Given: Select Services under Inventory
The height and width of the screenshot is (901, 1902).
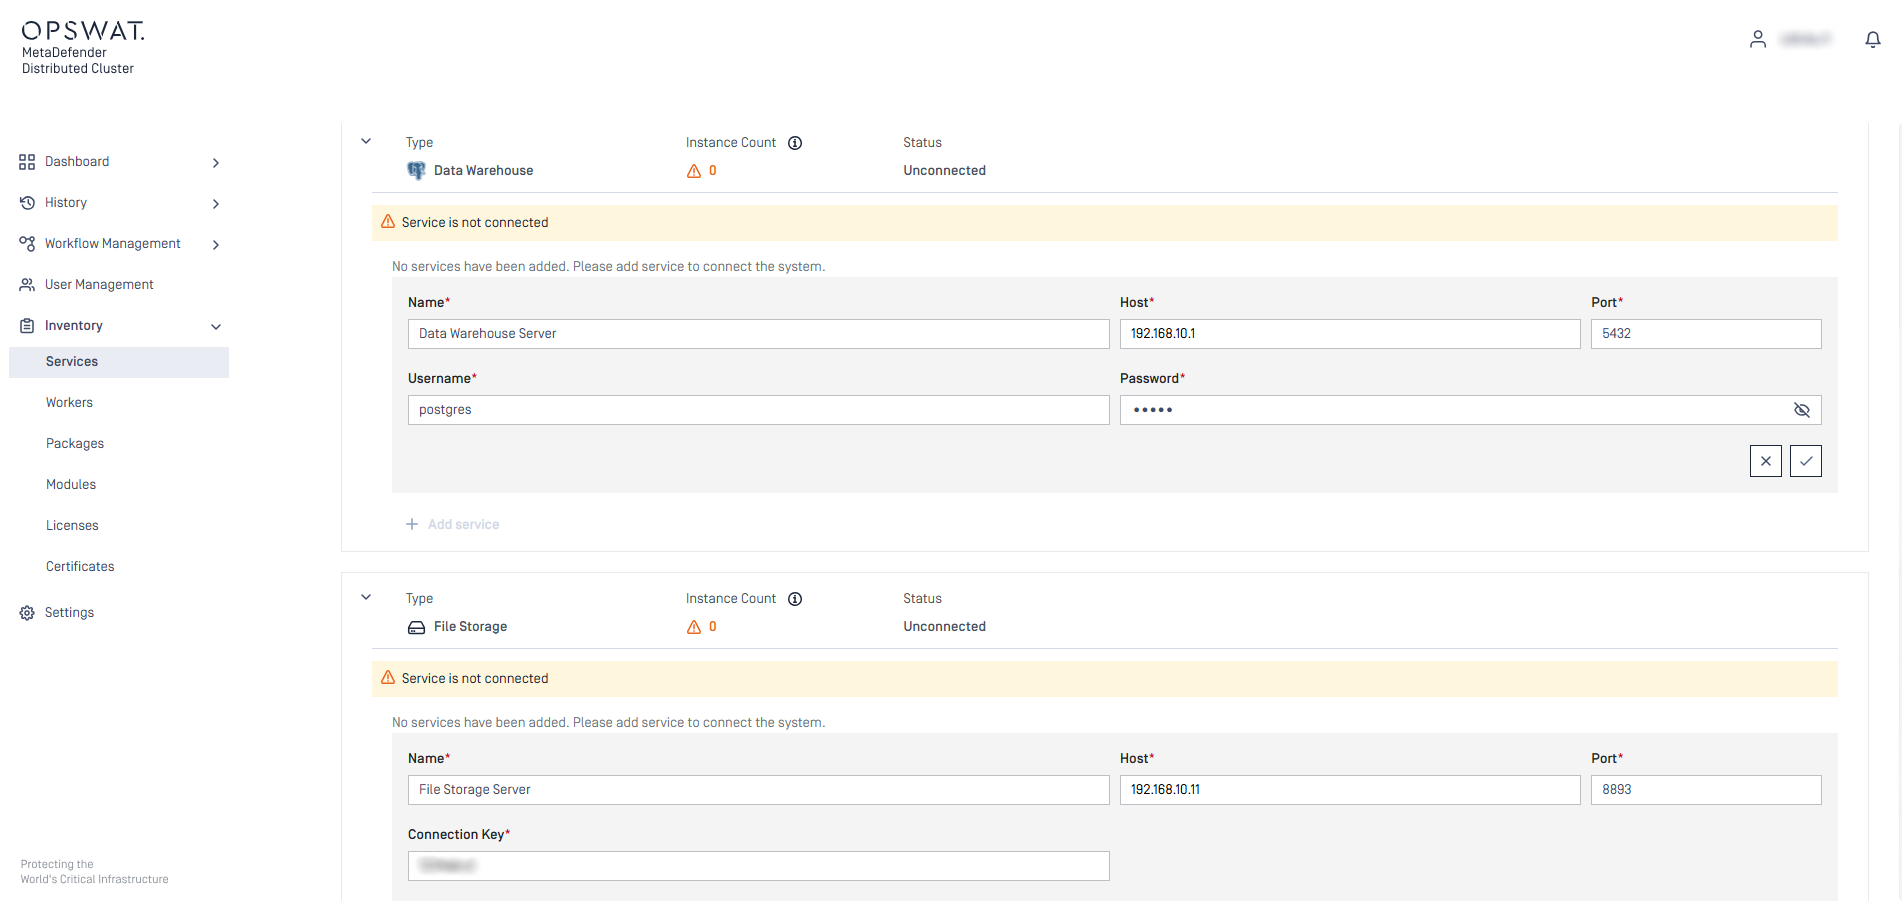Looking at the screenshot, I should point(119,362).
